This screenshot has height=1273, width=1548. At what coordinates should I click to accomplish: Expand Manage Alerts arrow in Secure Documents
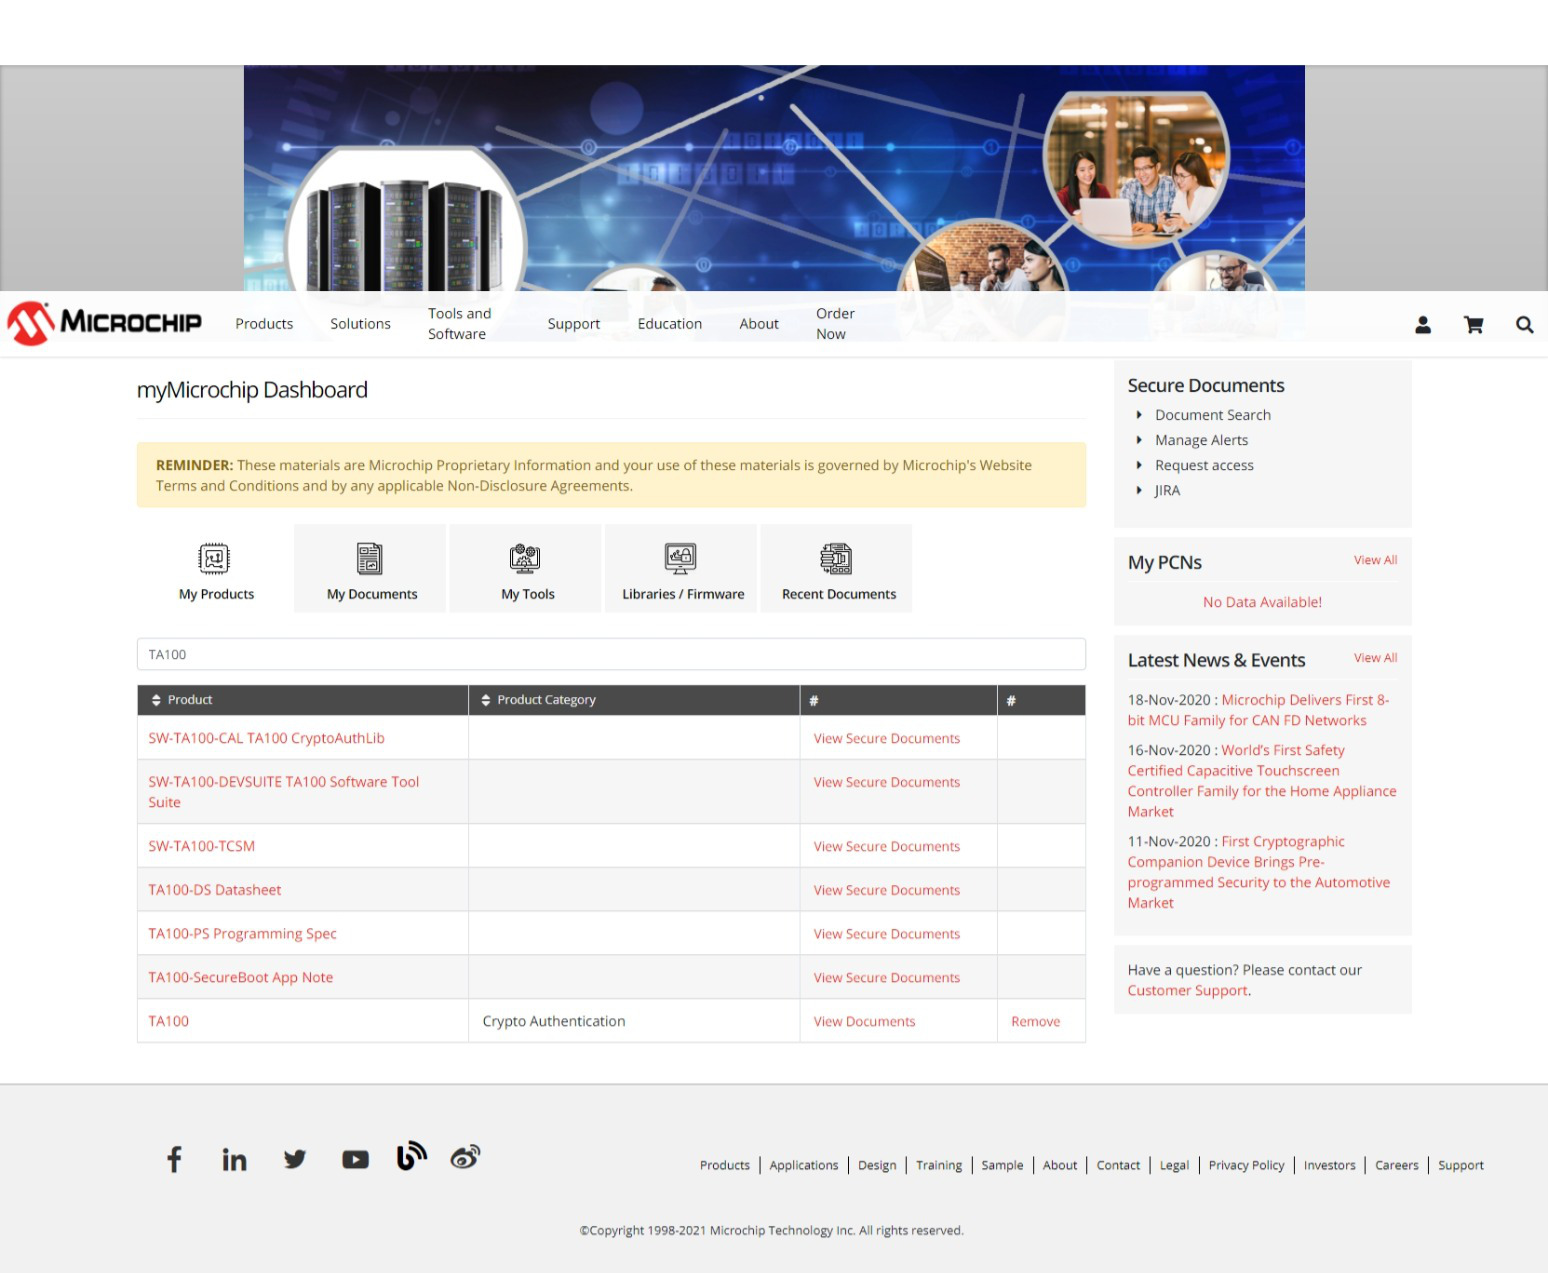[1139, 440]
